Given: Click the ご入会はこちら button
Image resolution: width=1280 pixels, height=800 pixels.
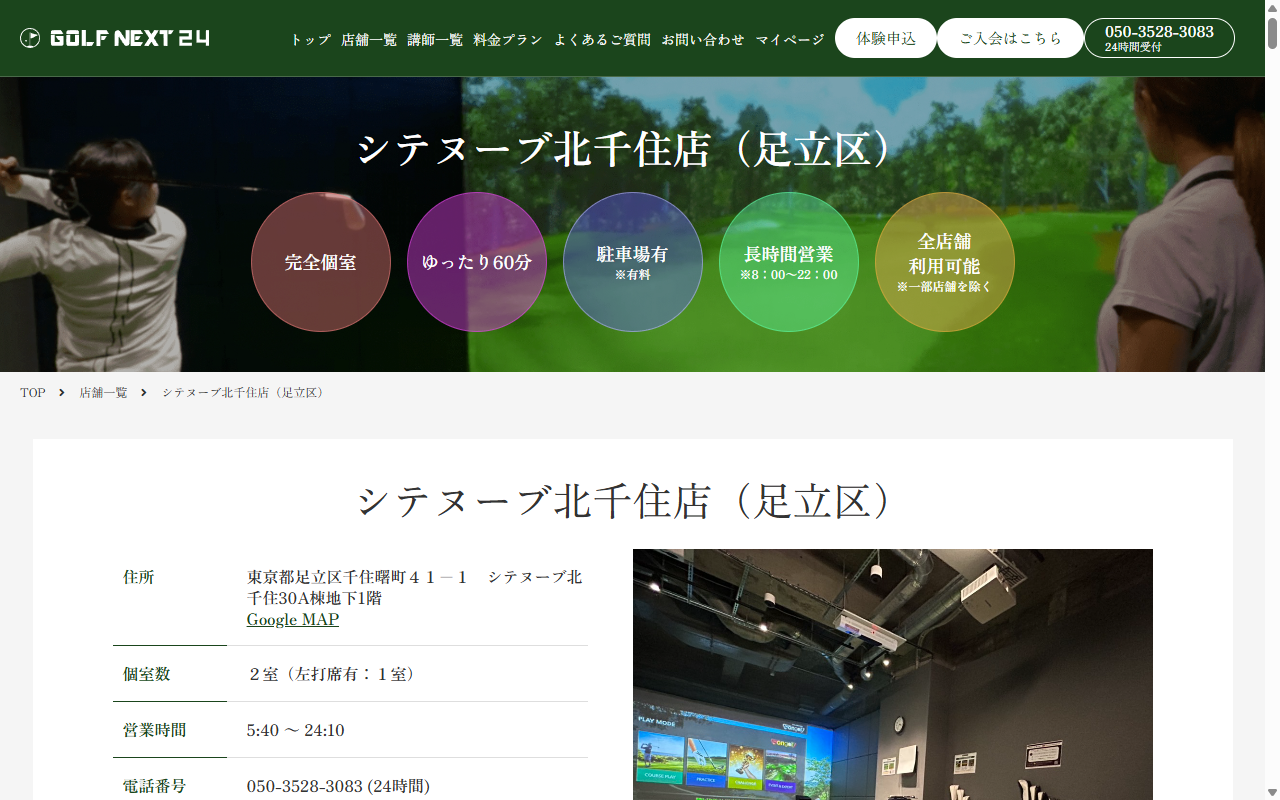Looking at the screenshot, I should tap(1010, 38).
